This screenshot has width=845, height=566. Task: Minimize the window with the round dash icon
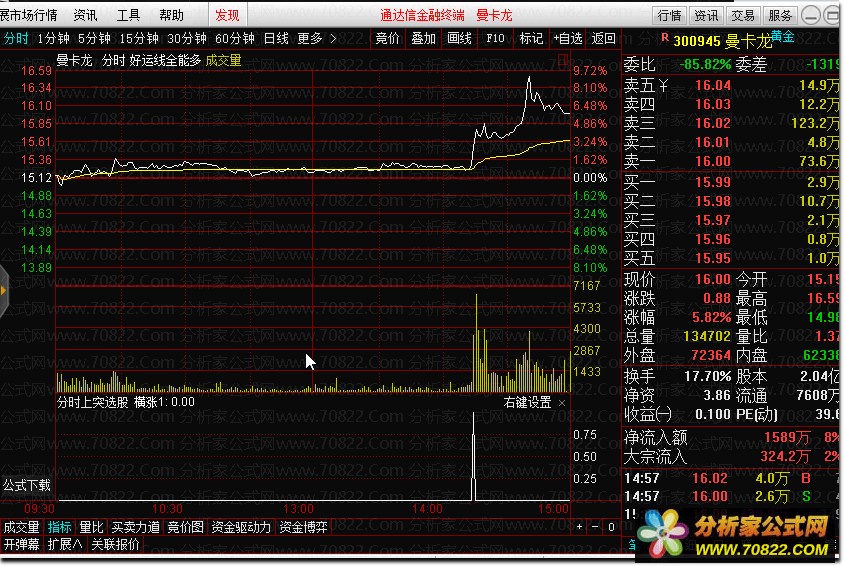point(811,16)
